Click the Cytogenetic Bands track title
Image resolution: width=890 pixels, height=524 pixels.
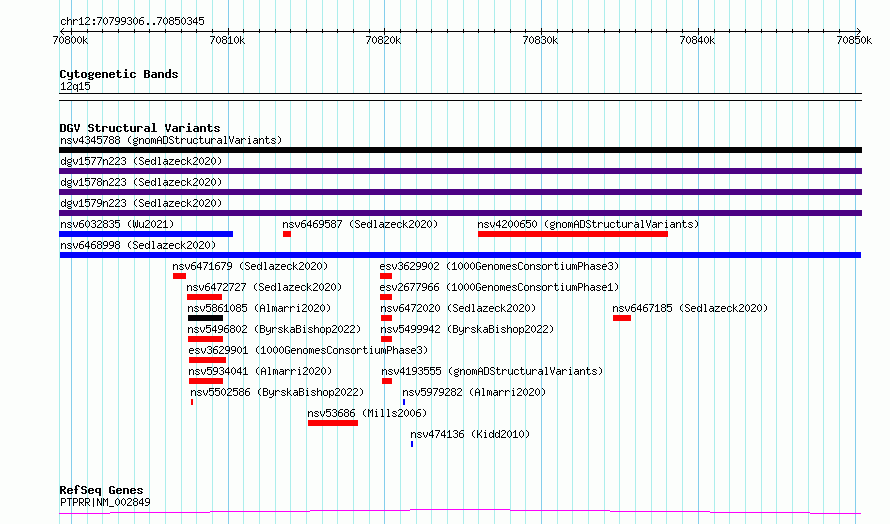pyautogui.click(x=119, y=74)
